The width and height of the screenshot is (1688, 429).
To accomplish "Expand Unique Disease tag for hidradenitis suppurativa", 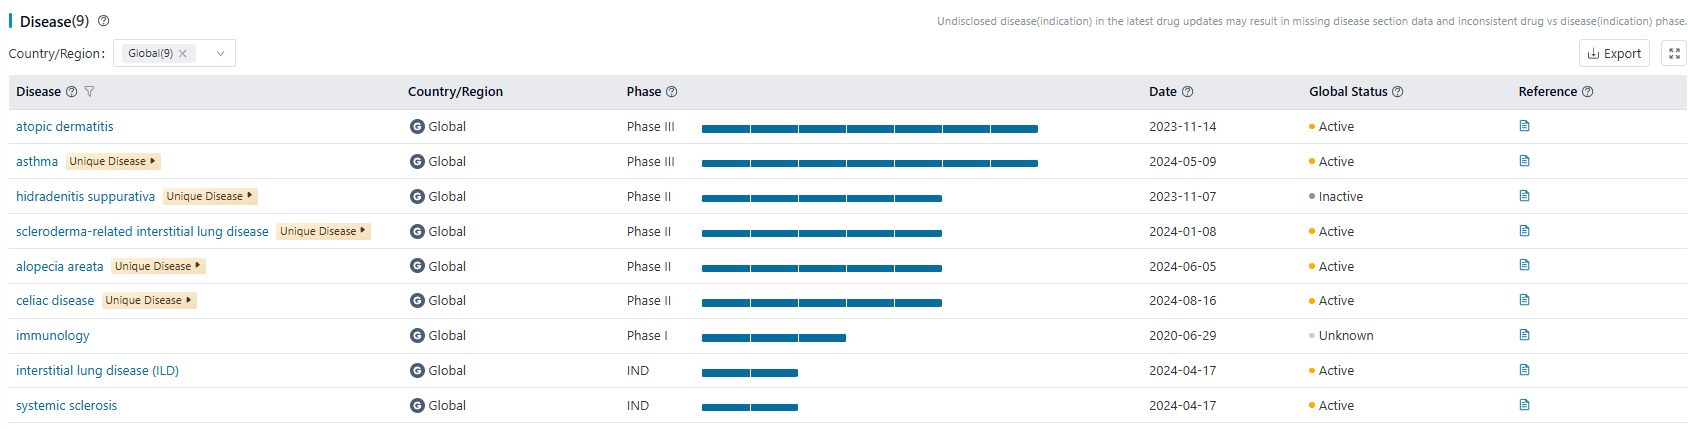I will tap(210, 196).
